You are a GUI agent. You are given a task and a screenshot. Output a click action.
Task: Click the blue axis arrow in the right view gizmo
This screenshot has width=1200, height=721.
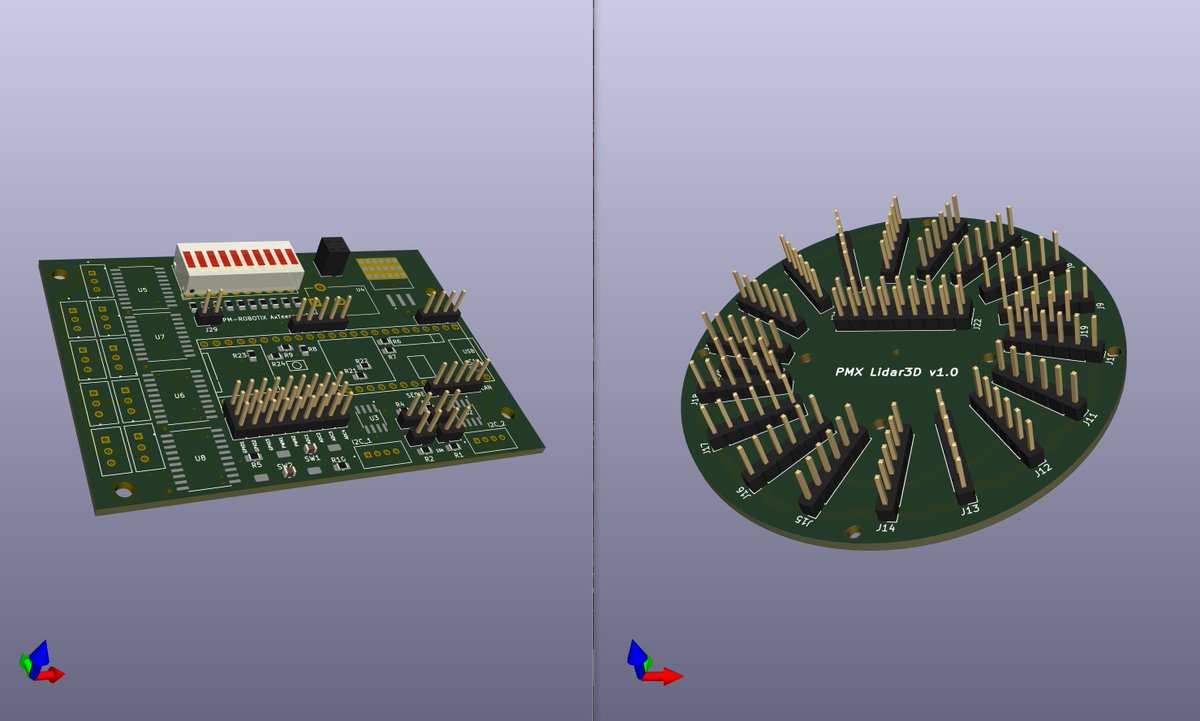(637, 652)
